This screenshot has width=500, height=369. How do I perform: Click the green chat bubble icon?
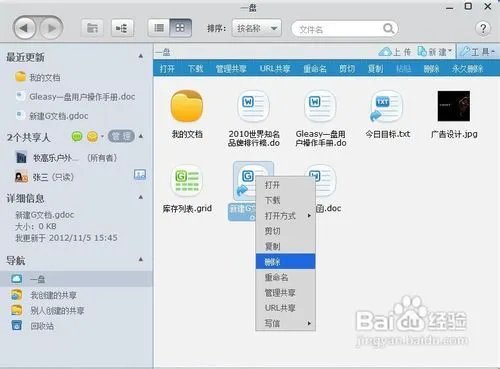(77, 136)
